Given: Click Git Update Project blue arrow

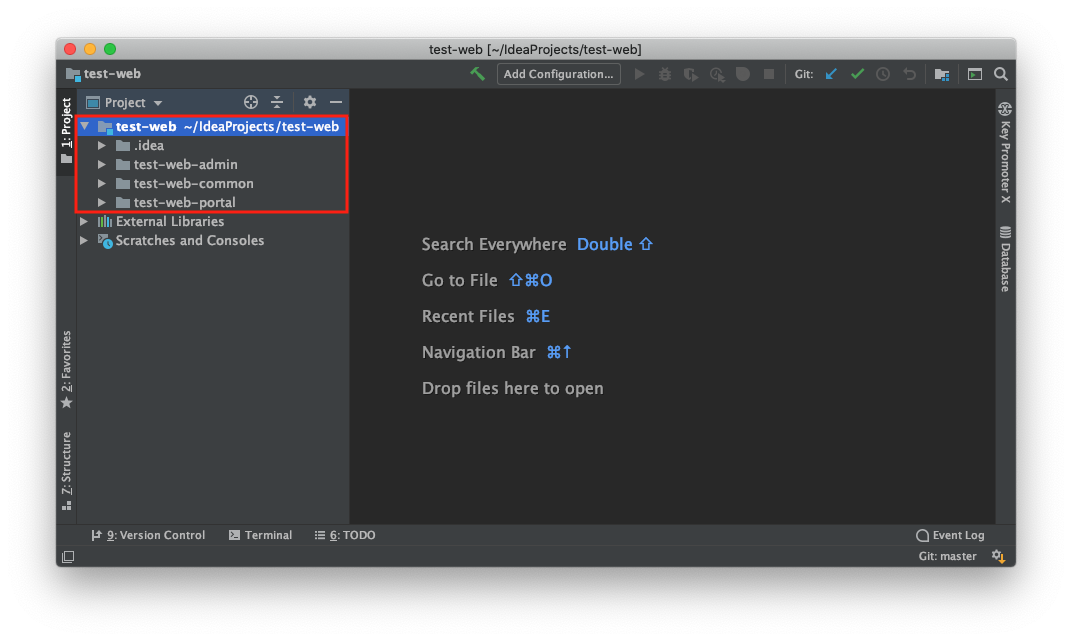Looking at the screenshot, I should (x=831, y=74).
